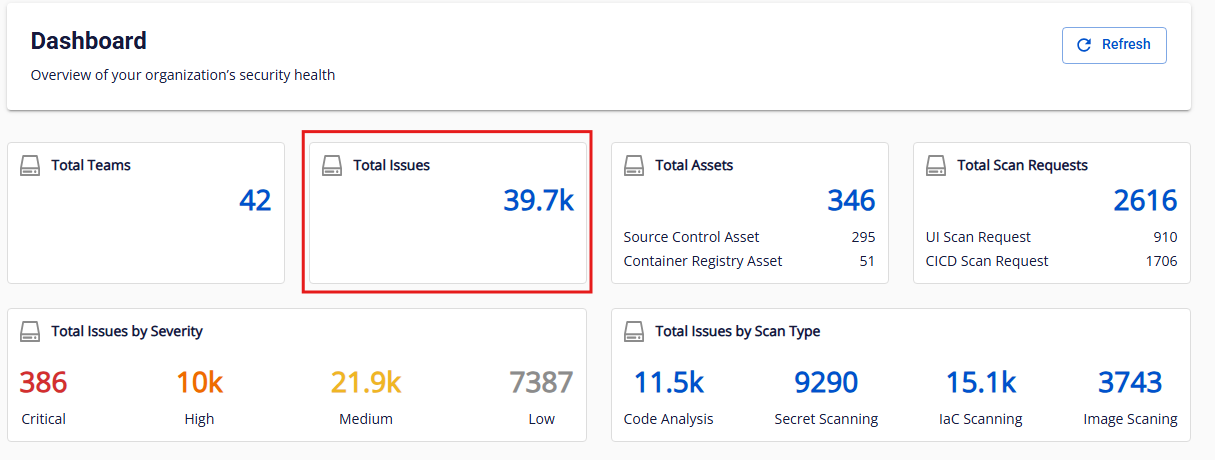Open the 42 Total Teams count
This screenshot has height=460, width=1215.
coord(255,201)
